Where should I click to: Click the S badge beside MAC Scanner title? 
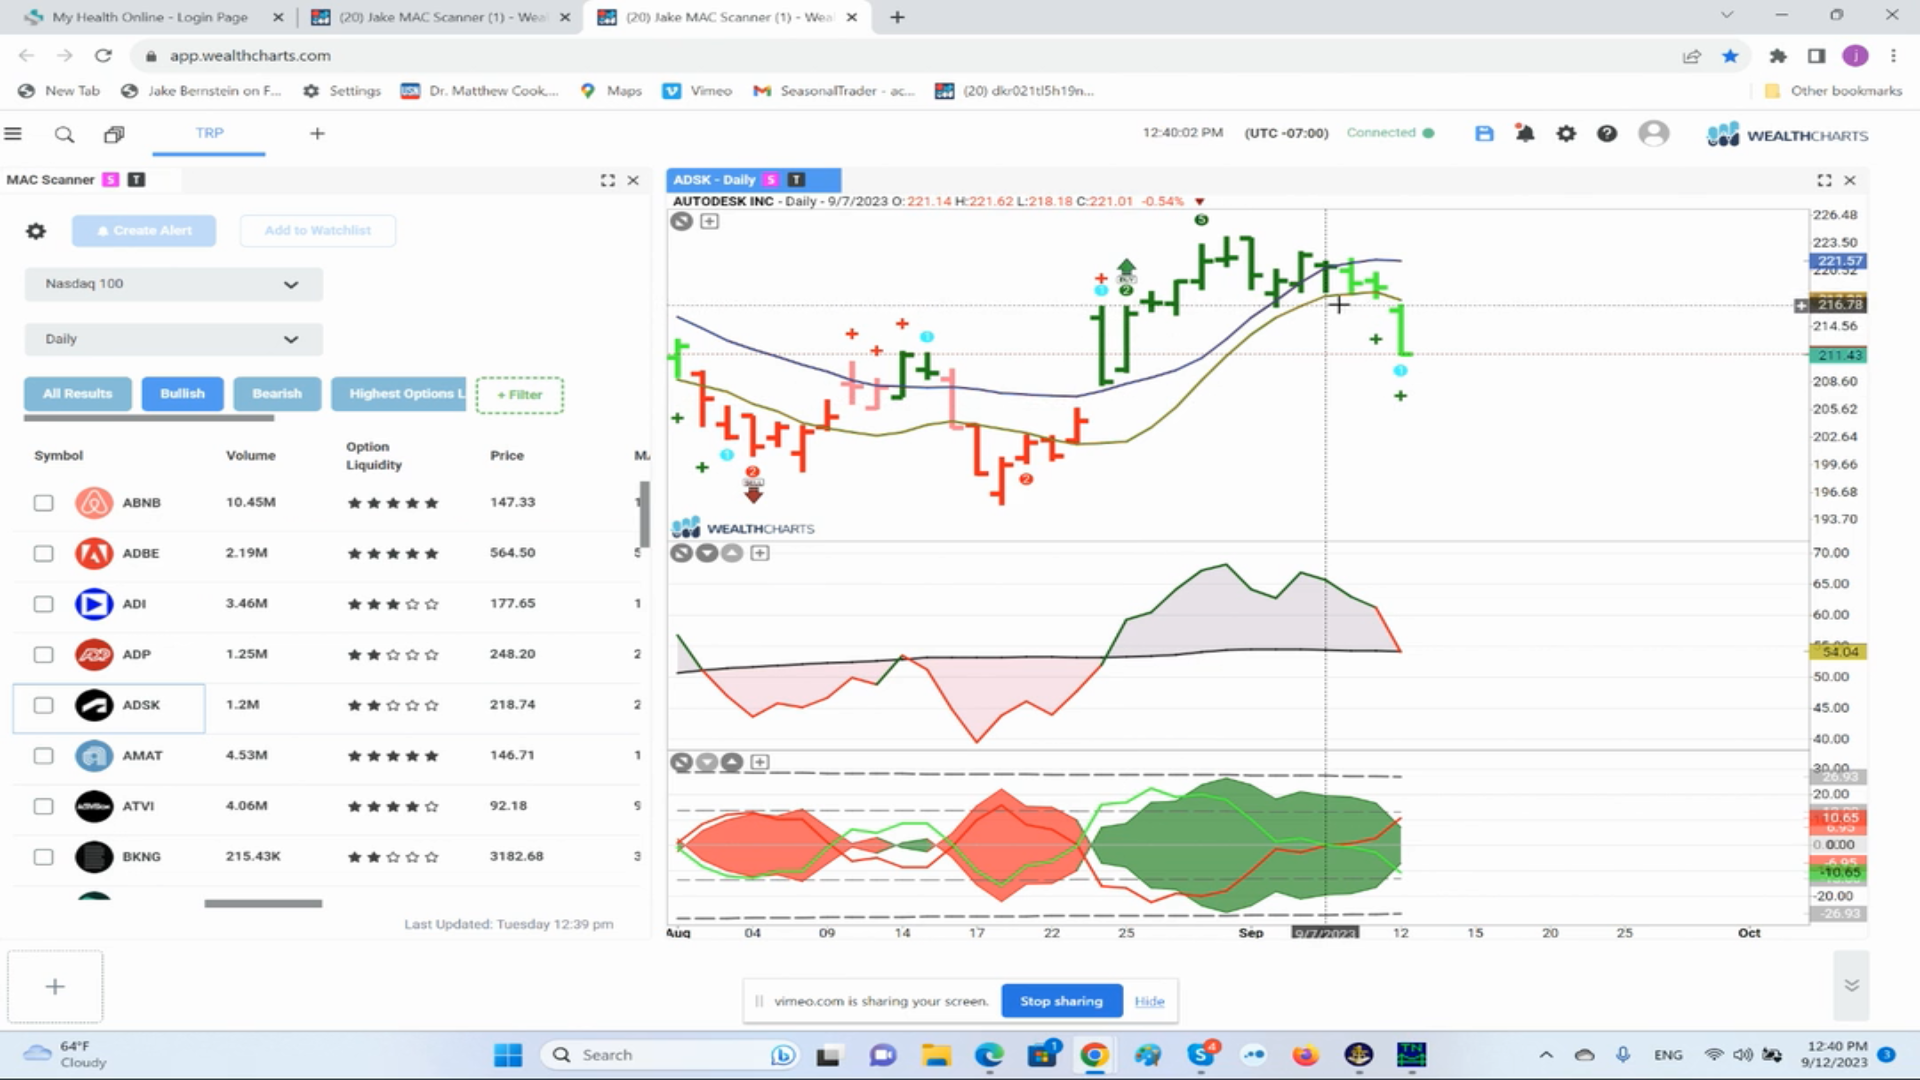[x=110, y=180]
